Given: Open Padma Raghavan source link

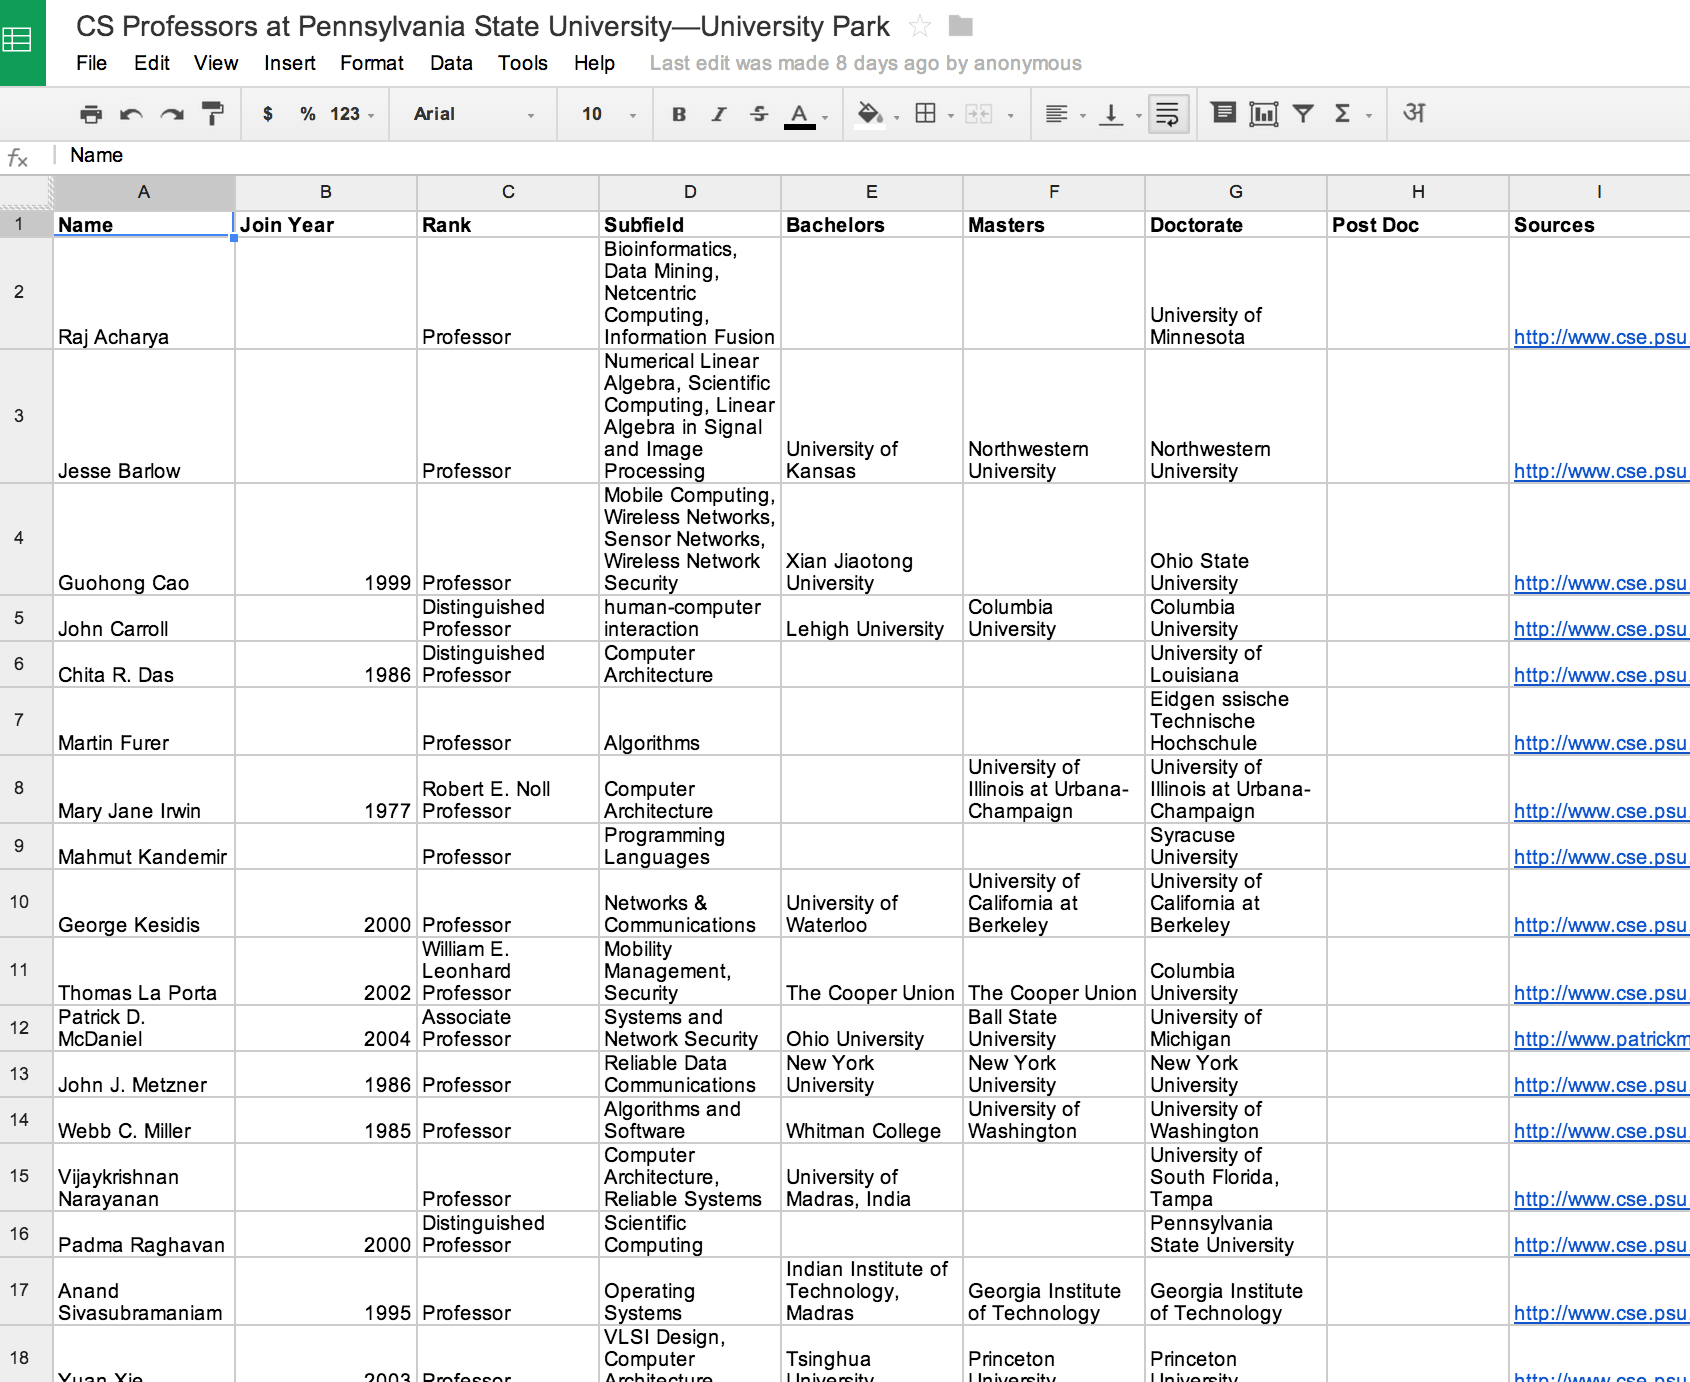Looking at the screenshot, I should (1600, 1245).
